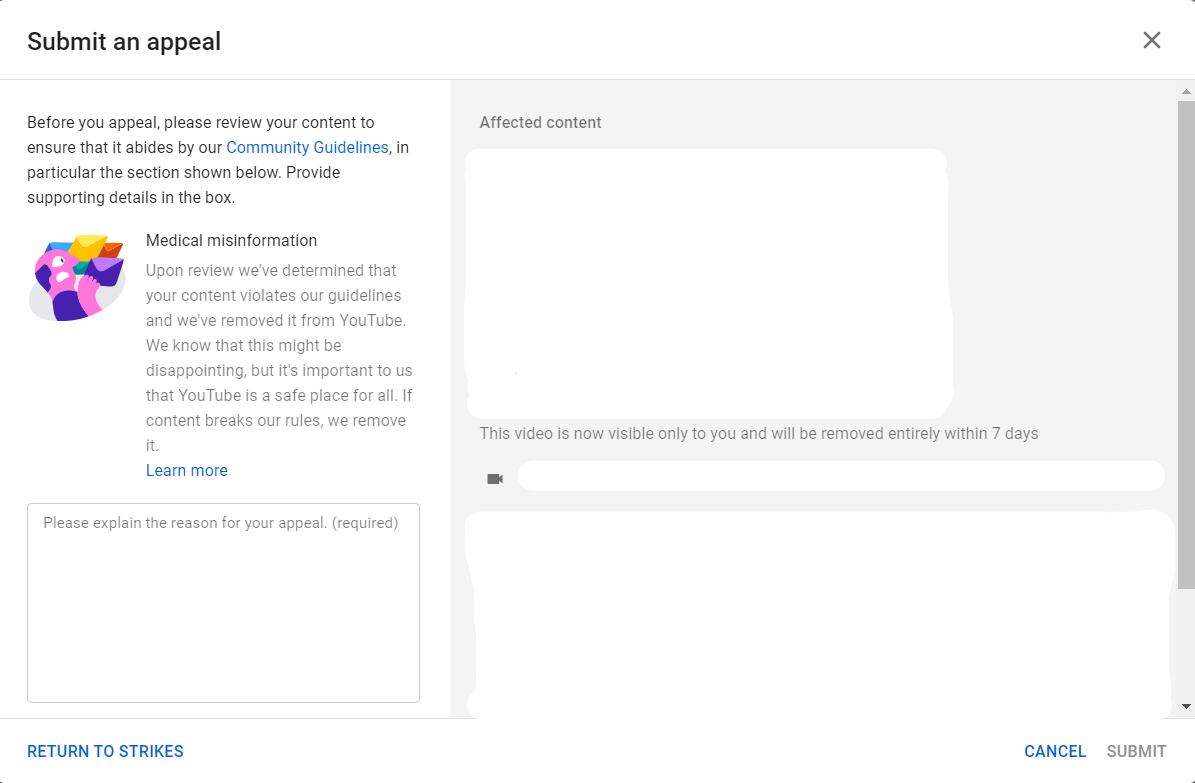The width and height of the screenshot is (1195, 783).
Task: Click the scrollbar down arrow
Action: pyautogui.click(x=1186, y=706)
